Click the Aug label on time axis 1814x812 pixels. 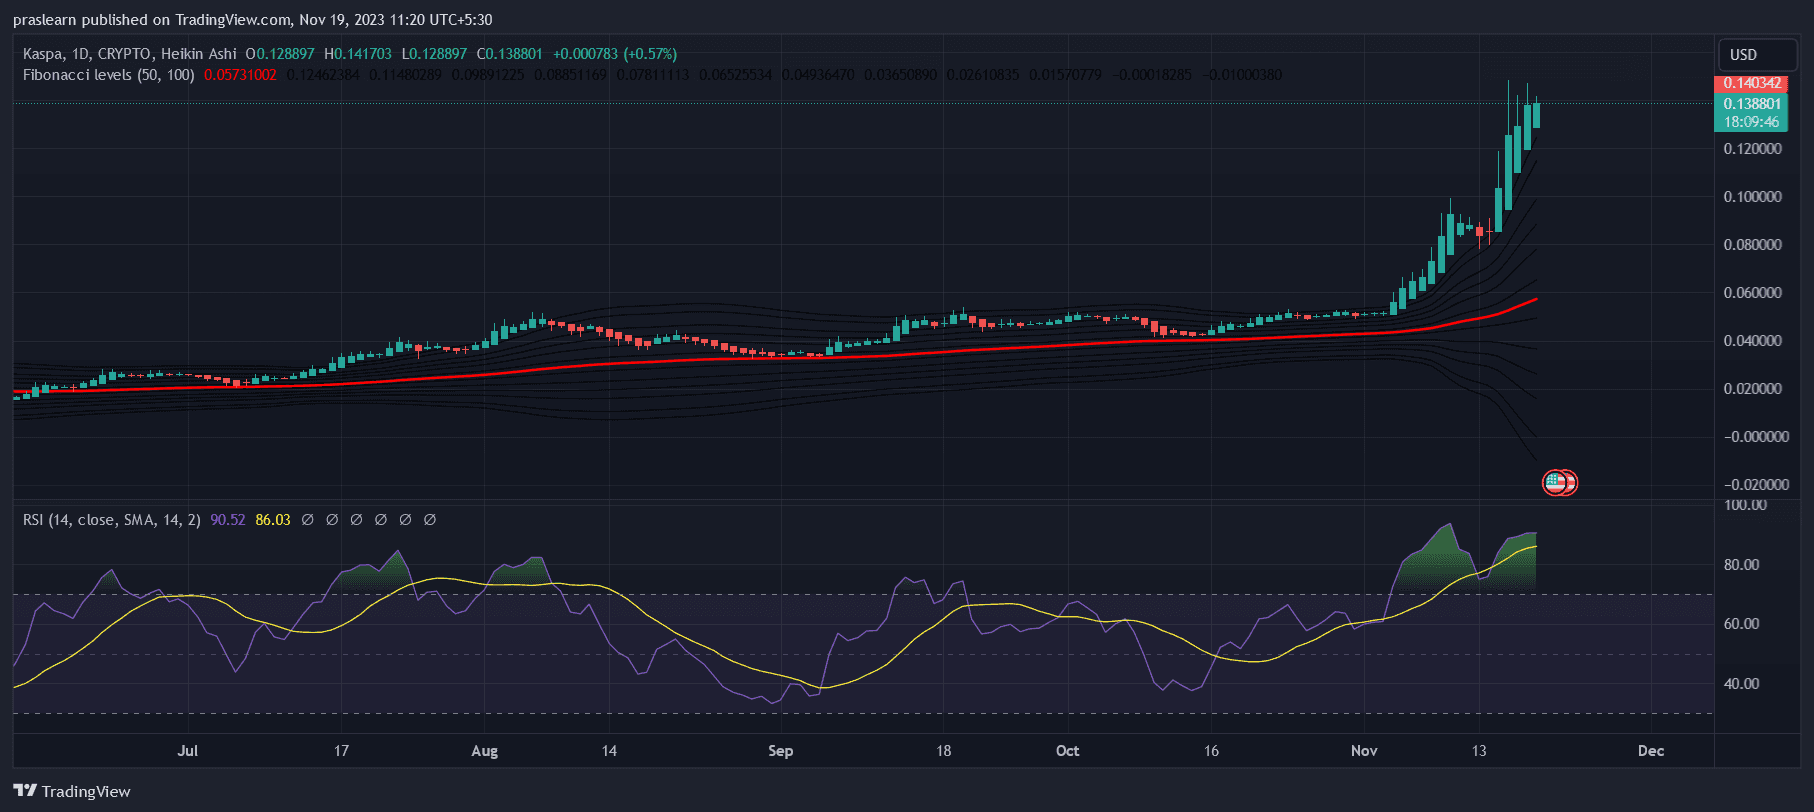(484, 751)
